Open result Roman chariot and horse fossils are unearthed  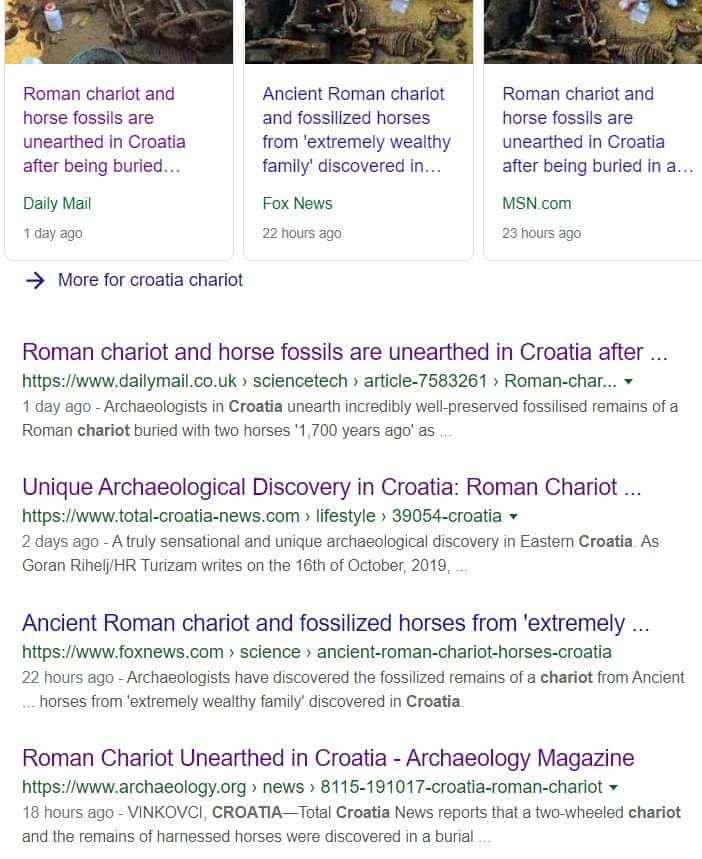345,352
